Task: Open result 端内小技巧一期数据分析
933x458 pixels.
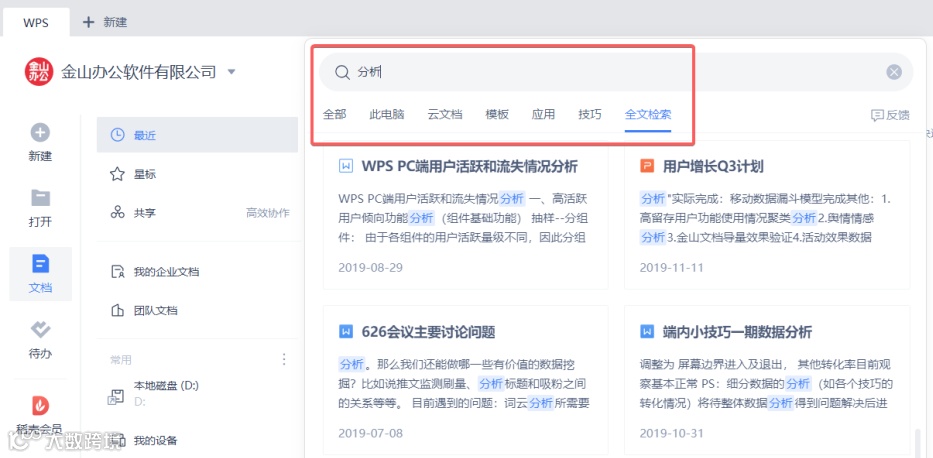Action: (x=737, y=332)
